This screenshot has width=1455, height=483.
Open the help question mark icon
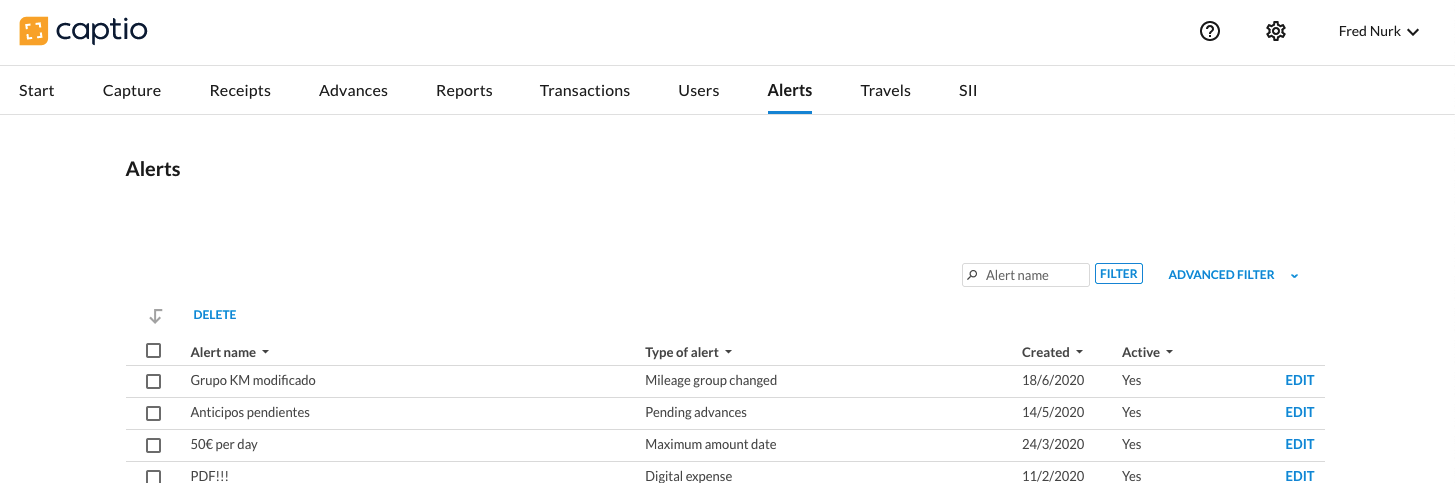(1210, 31)
